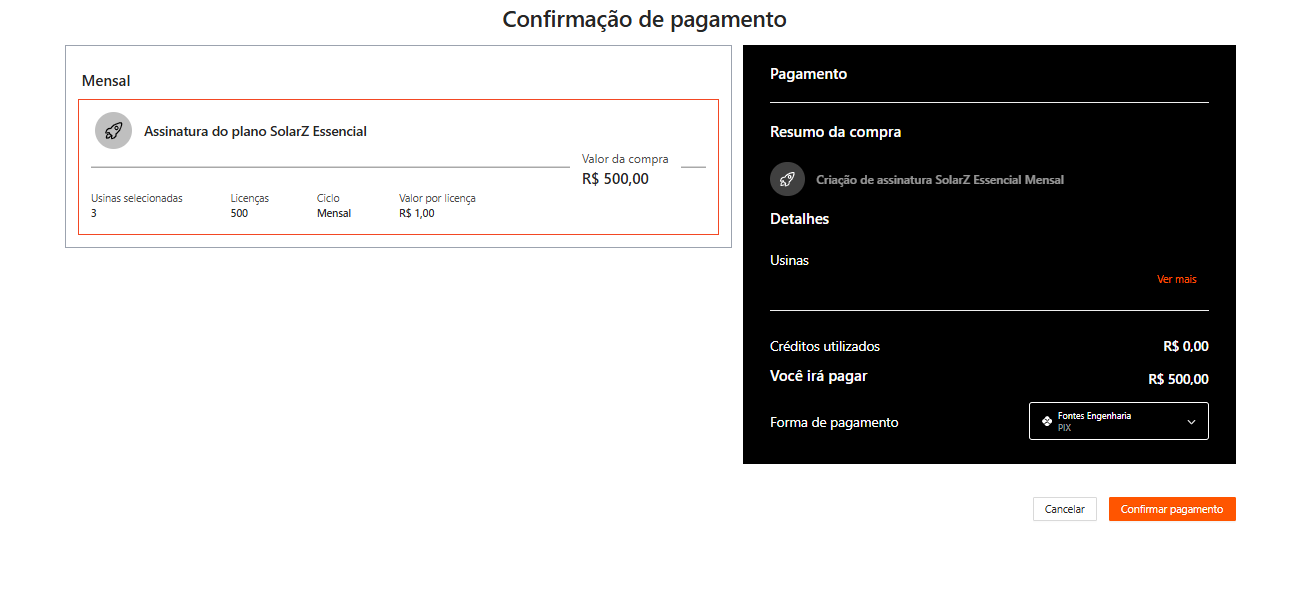Click the Valor por licença label
The width and height of the screenshot is (1306, 600).
(x=437, y=198)
